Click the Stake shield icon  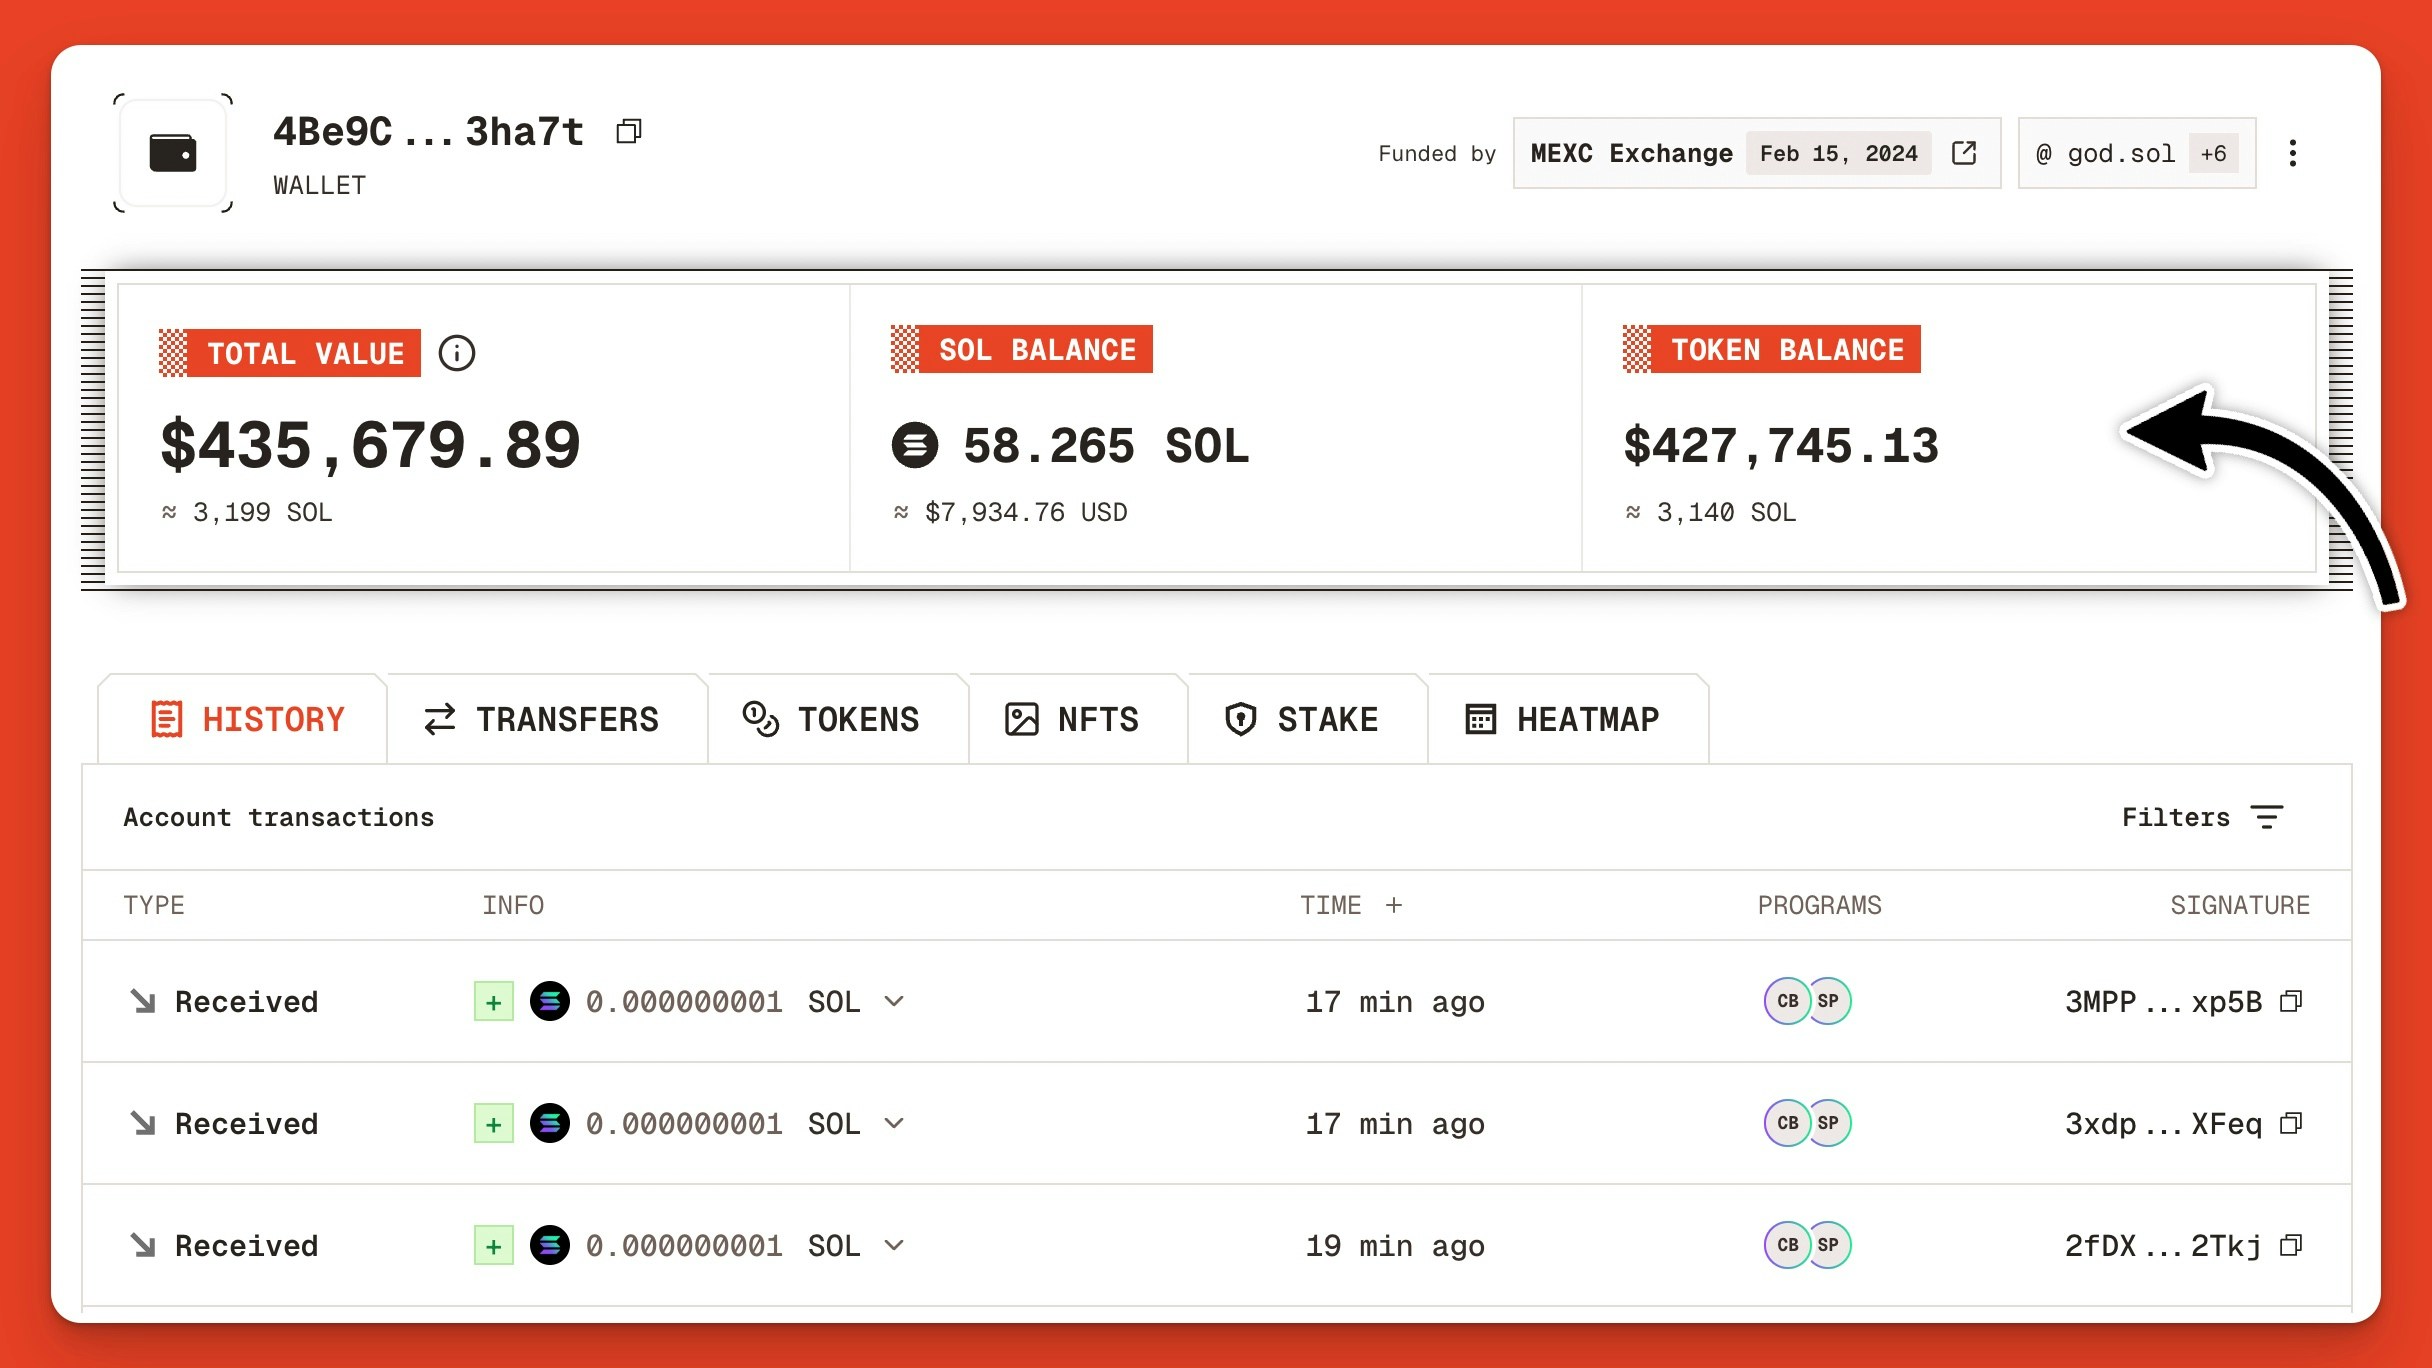pos(1240,718)
